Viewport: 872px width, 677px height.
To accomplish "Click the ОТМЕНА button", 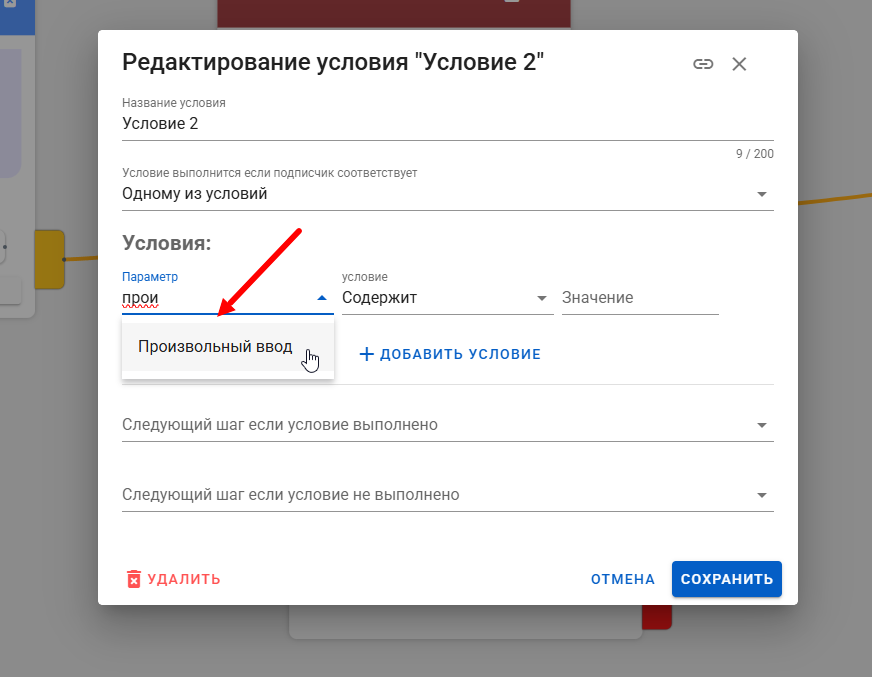I will [x=622, y=579].
